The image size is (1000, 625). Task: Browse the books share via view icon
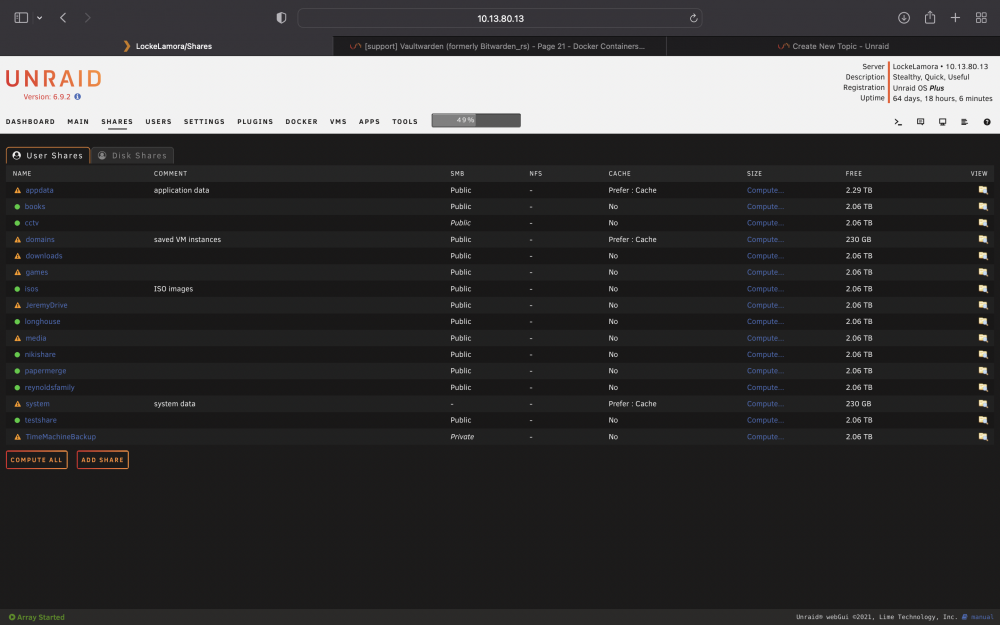coord(983,207)
